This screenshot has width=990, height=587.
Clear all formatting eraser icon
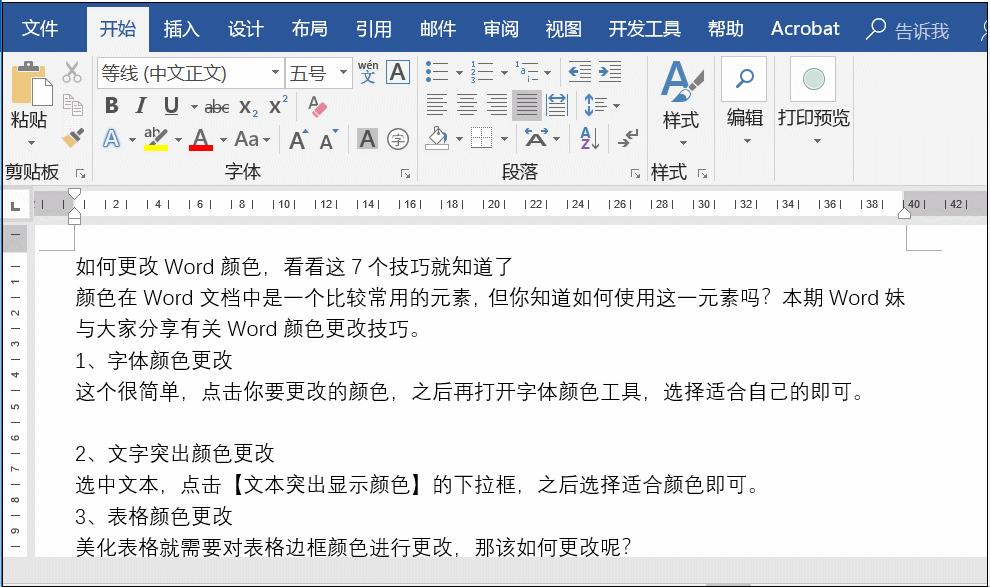coord(318,106)
